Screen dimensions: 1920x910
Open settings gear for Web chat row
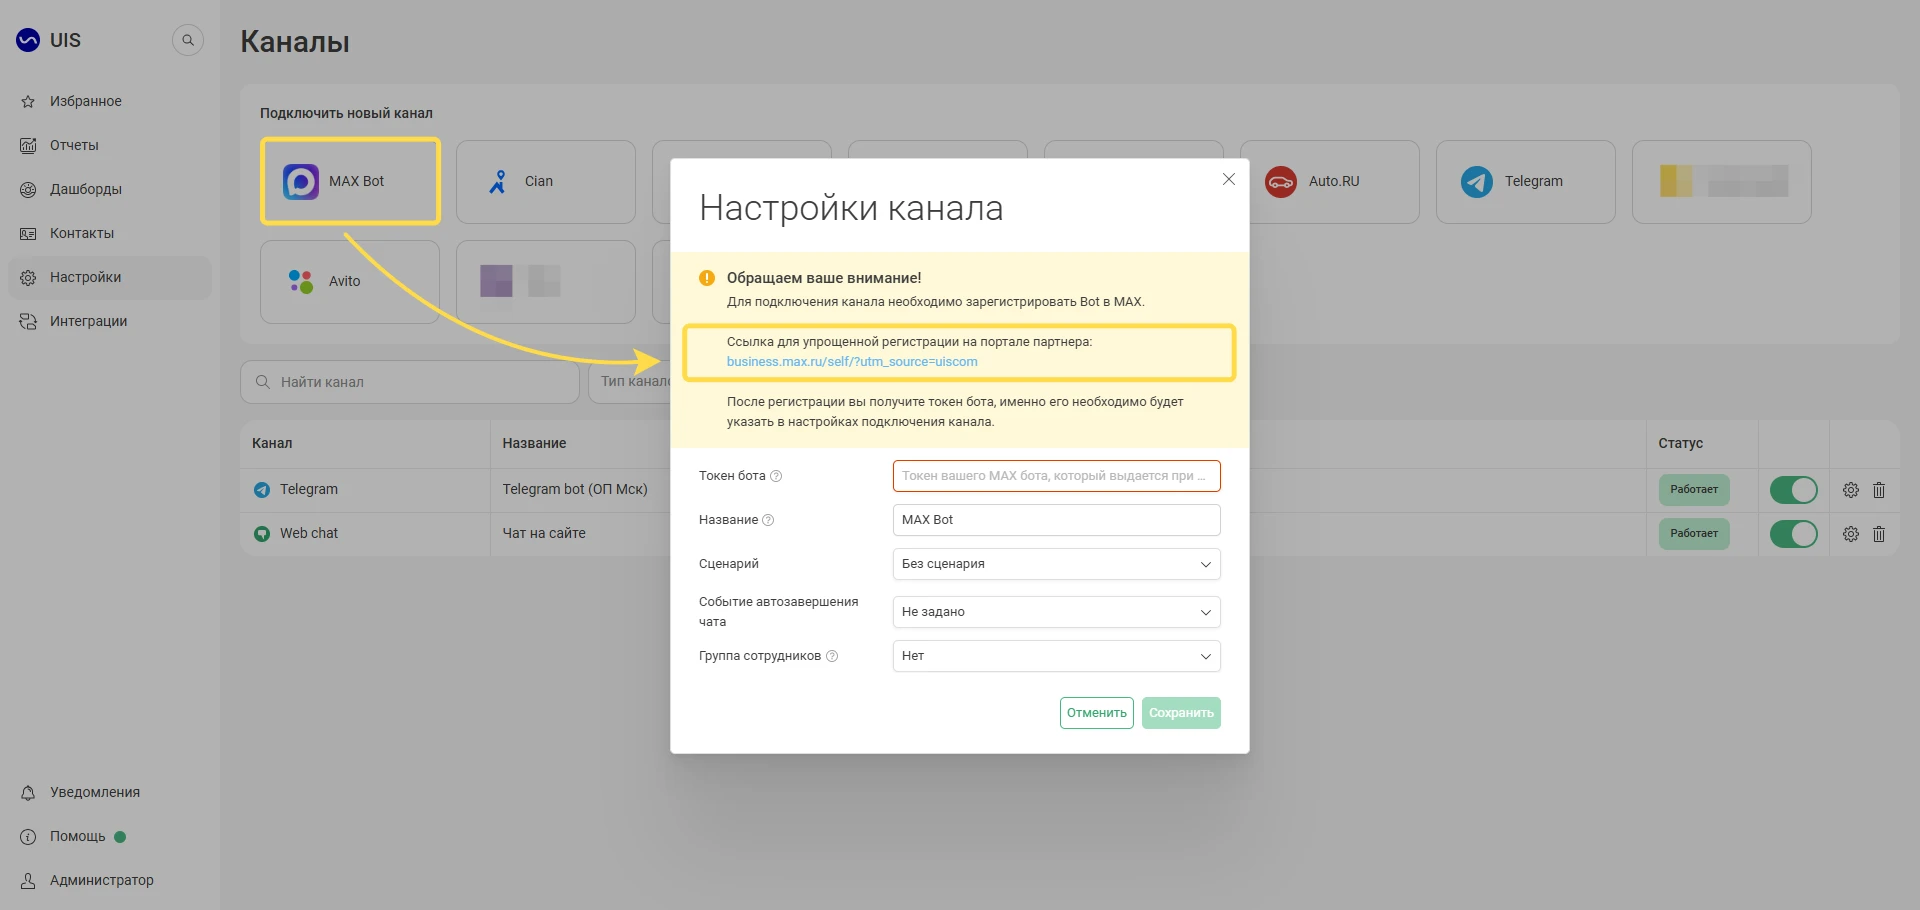coord(1850,534)
